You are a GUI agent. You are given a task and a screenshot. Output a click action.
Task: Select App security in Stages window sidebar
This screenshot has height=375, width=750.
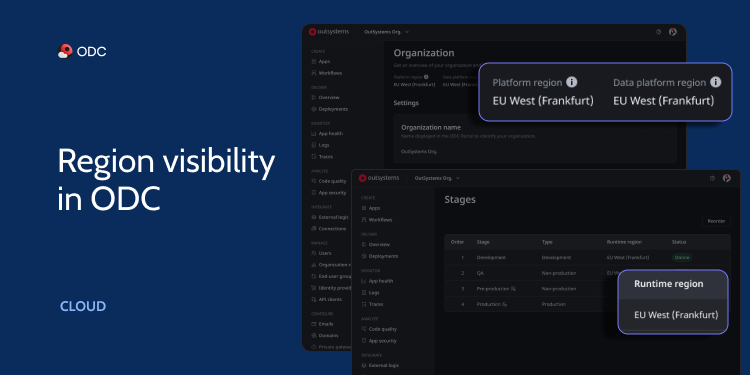(379, 341)
